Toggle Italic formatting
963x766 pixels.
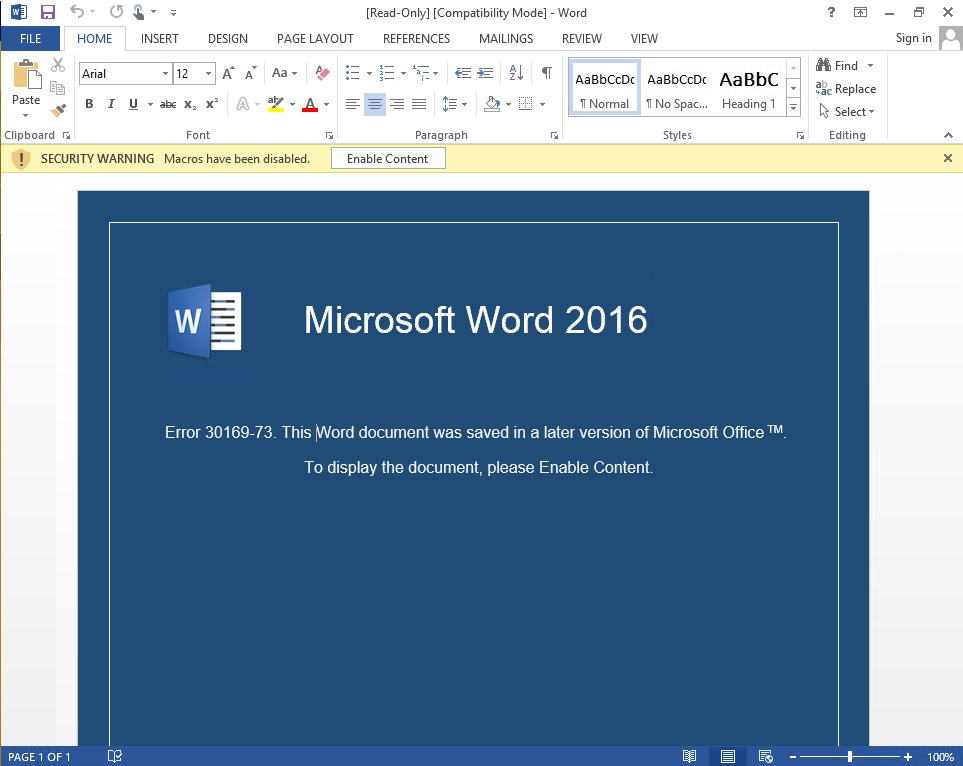[x=111, y=104]
